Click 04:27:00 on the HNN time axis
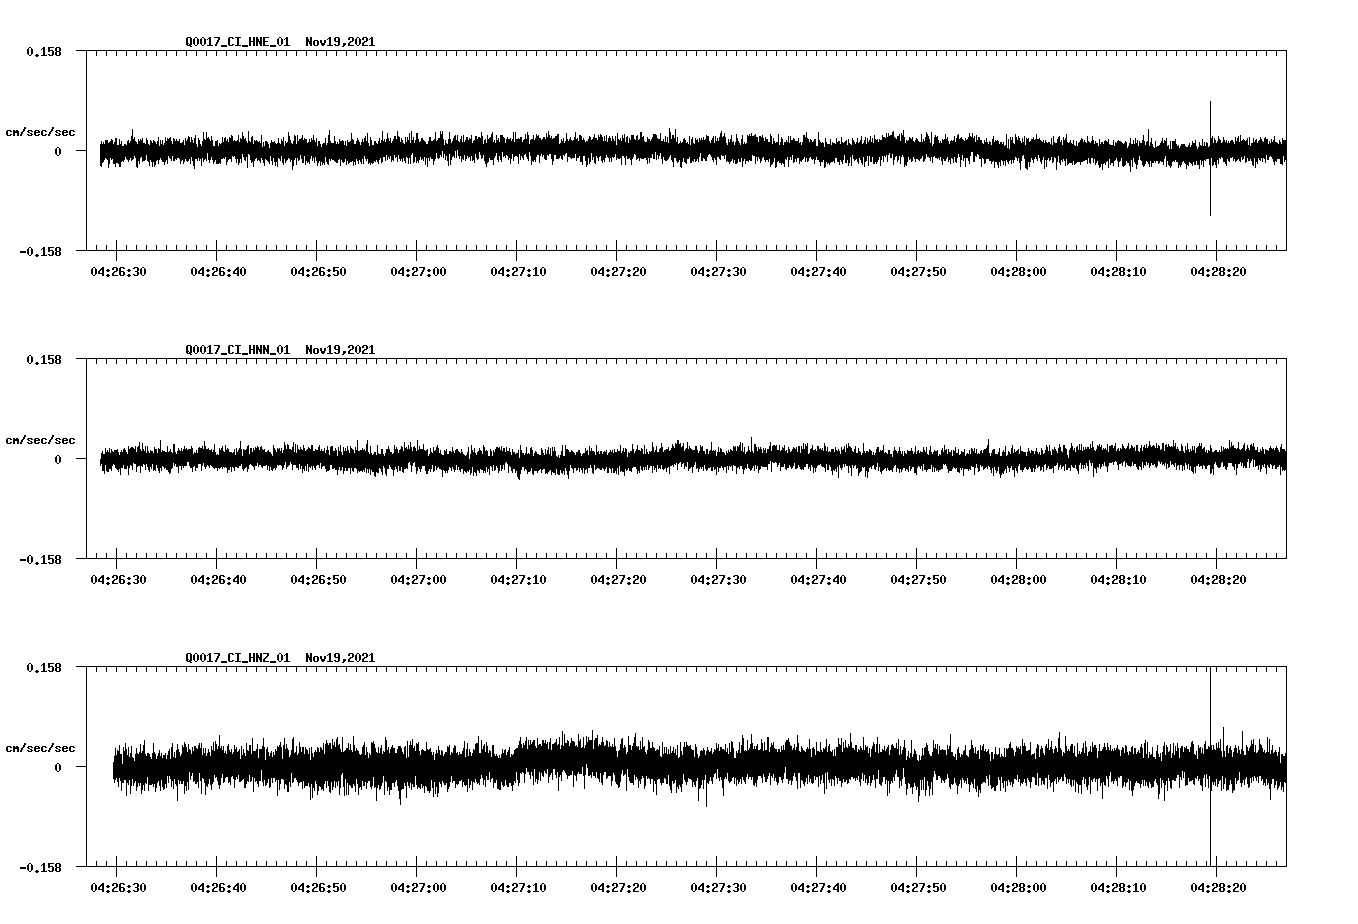This screenshot has height=924, width=1358. [x=418, y=579]
